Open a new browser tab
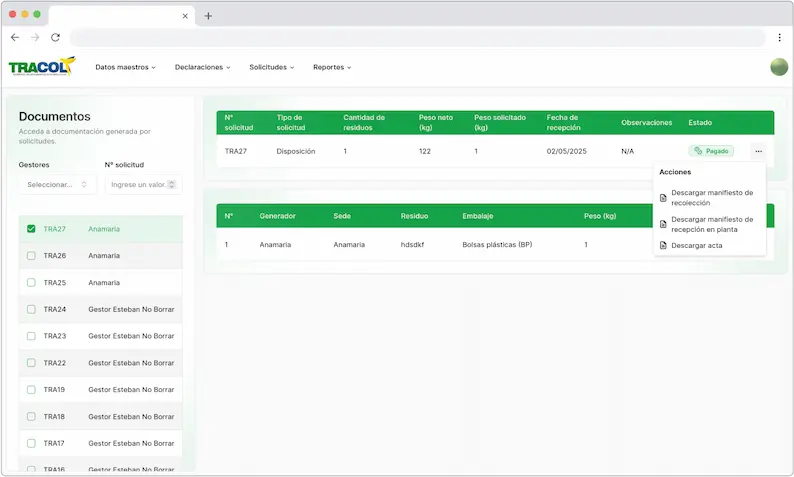The image size is (794, 477). [208, 16]
